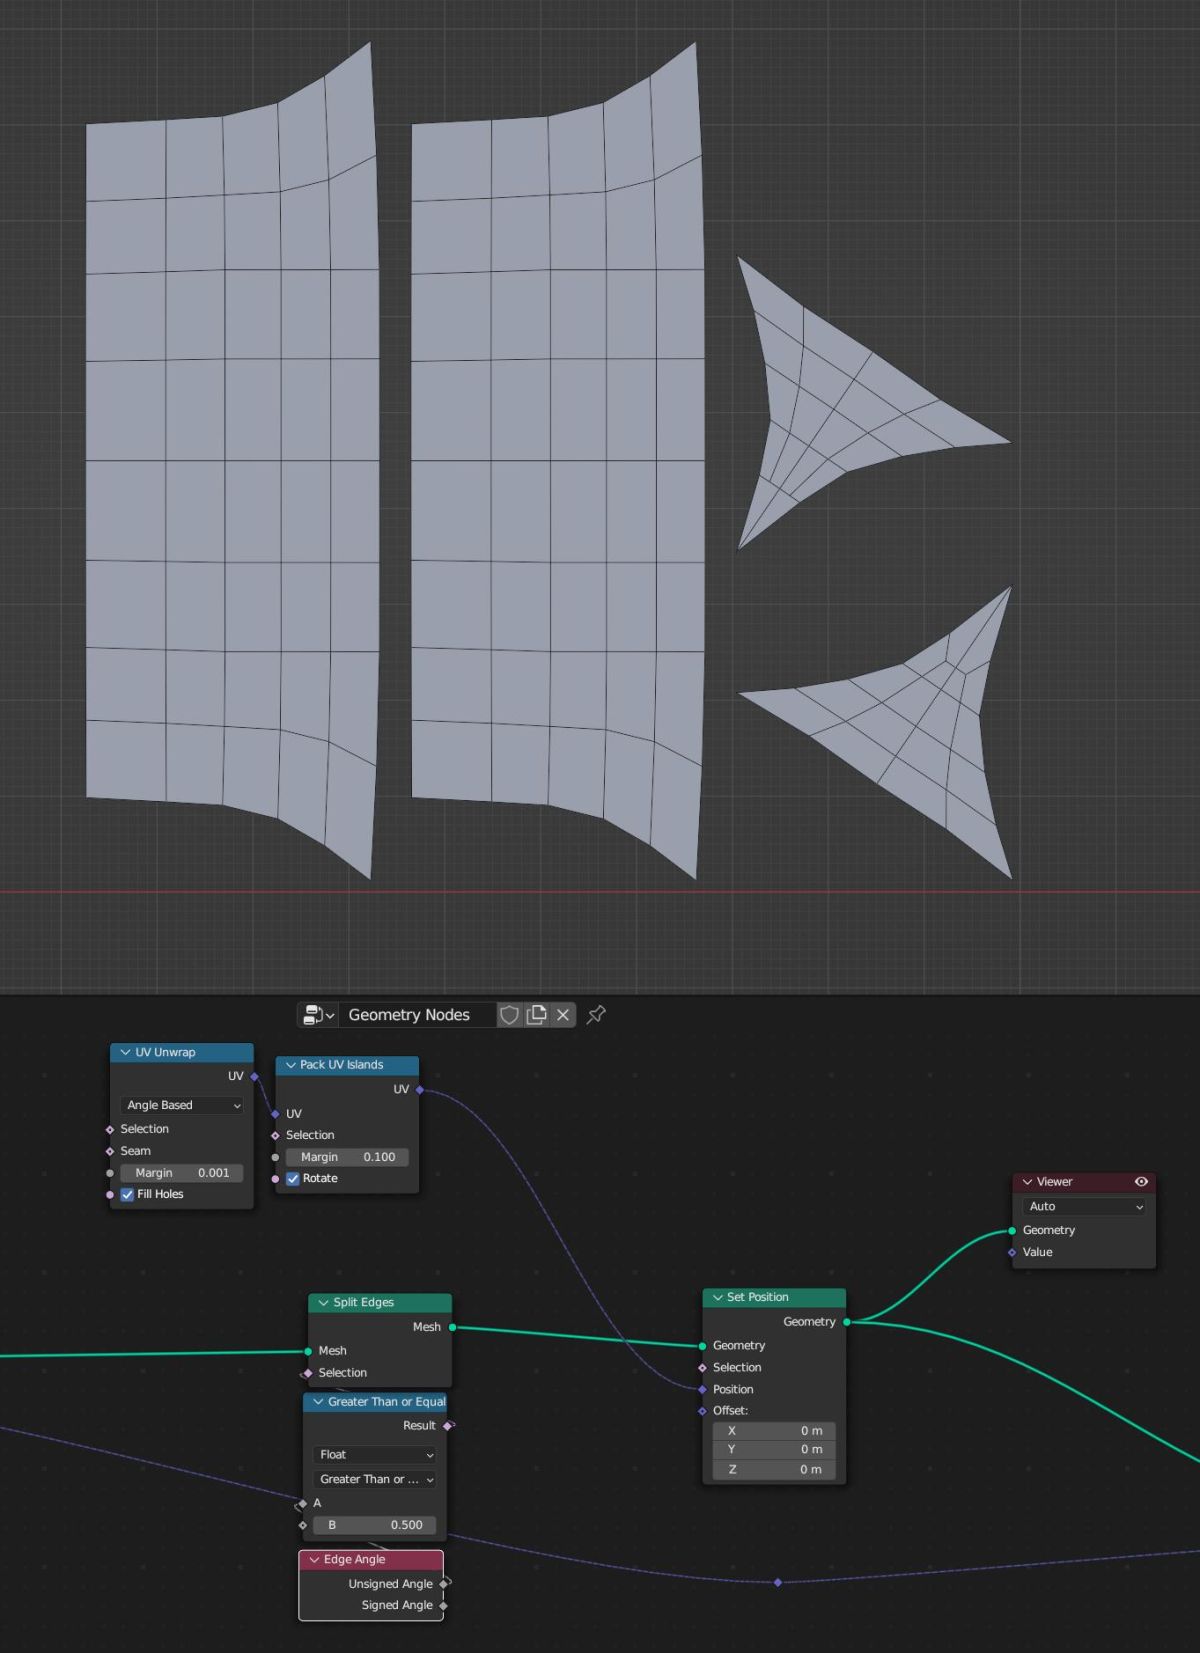Collapse the Viewer node
This screenshot has height=1653, width=1200.
click(1027, 1182)
